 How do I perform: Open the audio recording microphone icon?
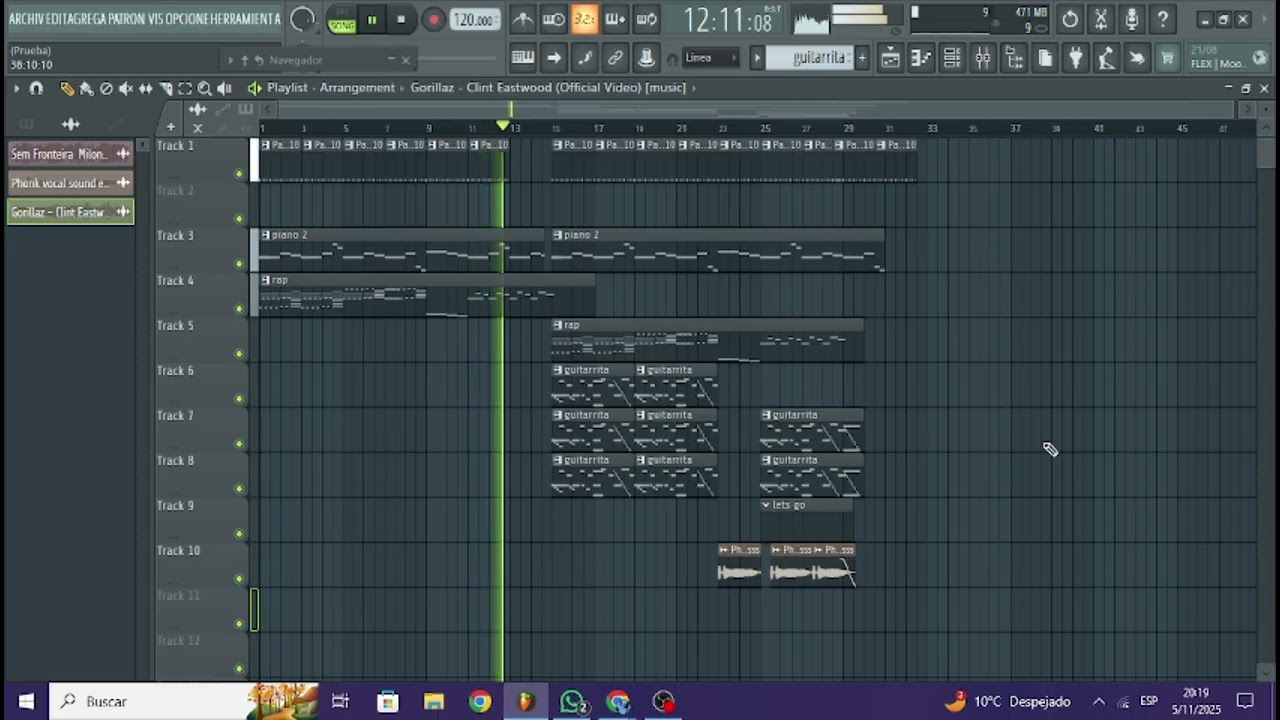(x=1132, y=19)
